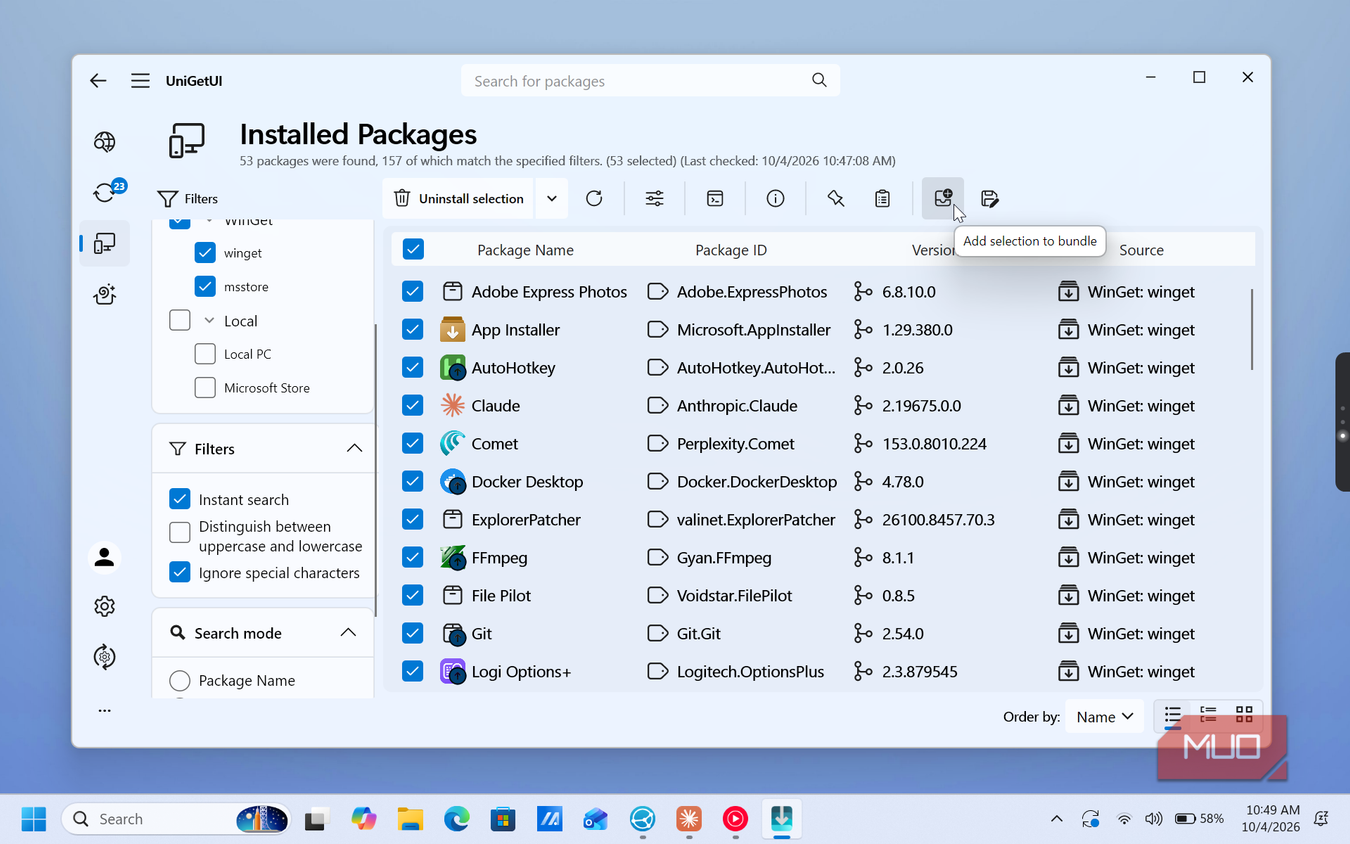Sort by Package ID column header
The width and height of the screenshot is (1350, 844).
coord(731,250)
